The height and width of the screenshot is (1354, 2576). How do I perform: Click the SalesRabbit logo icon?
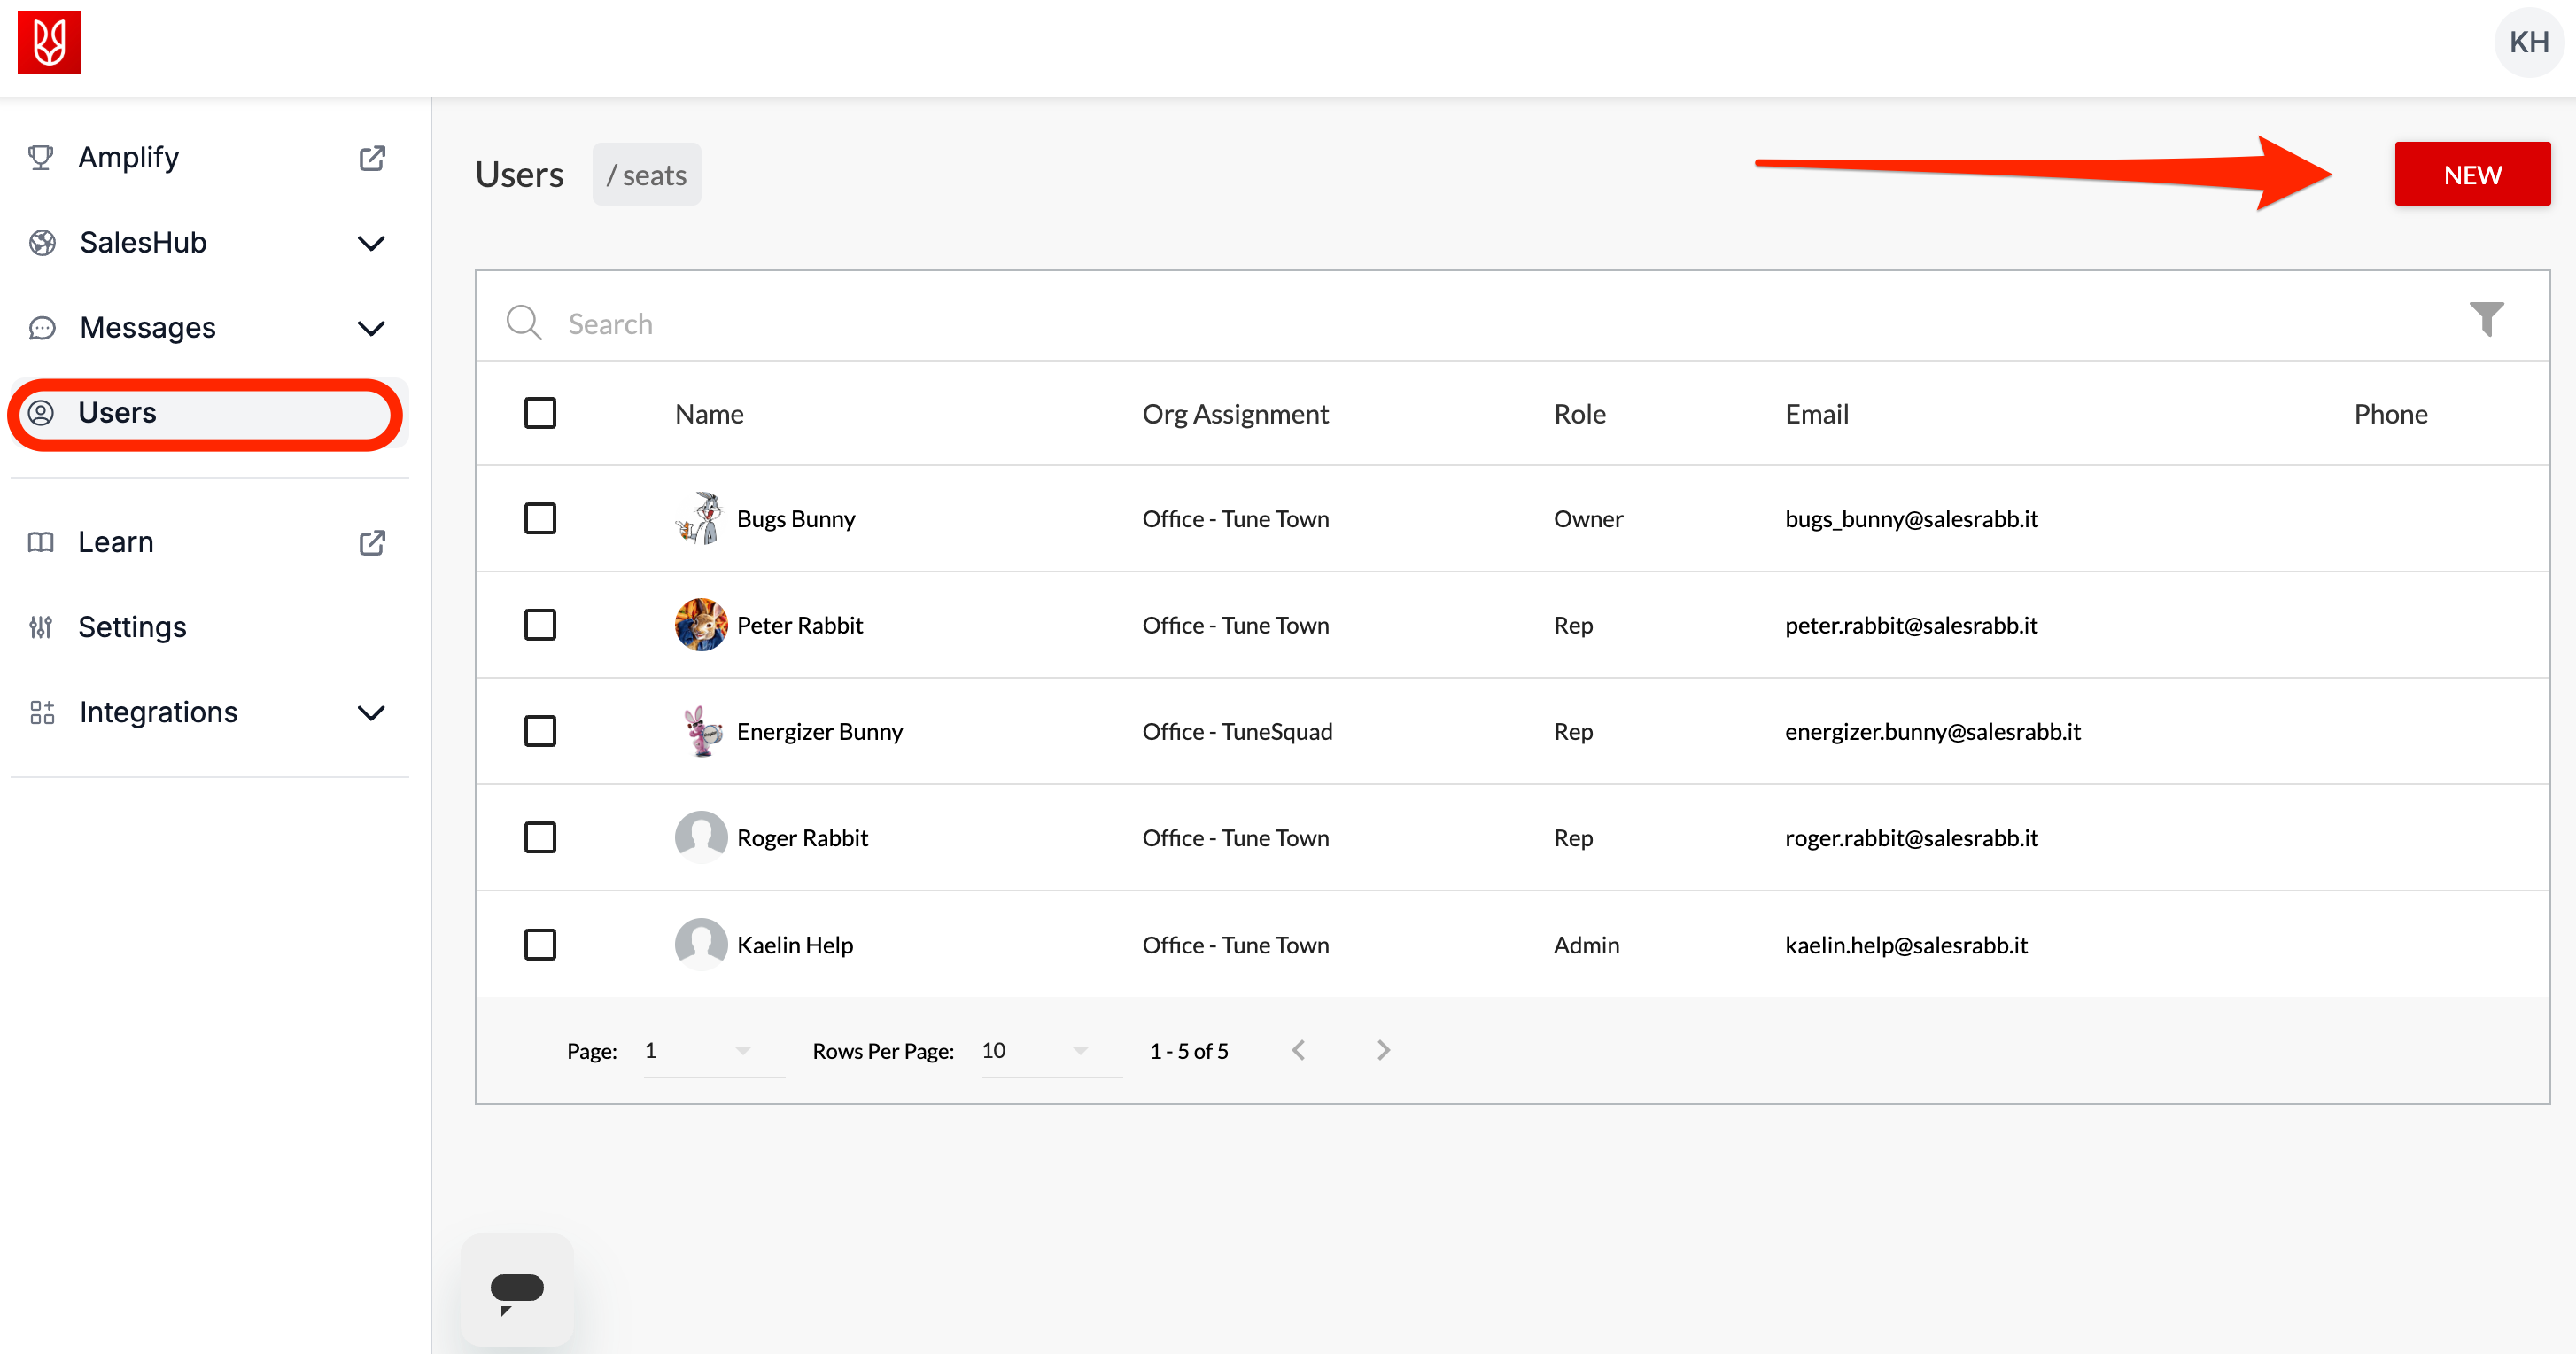[x=49, y=42]
